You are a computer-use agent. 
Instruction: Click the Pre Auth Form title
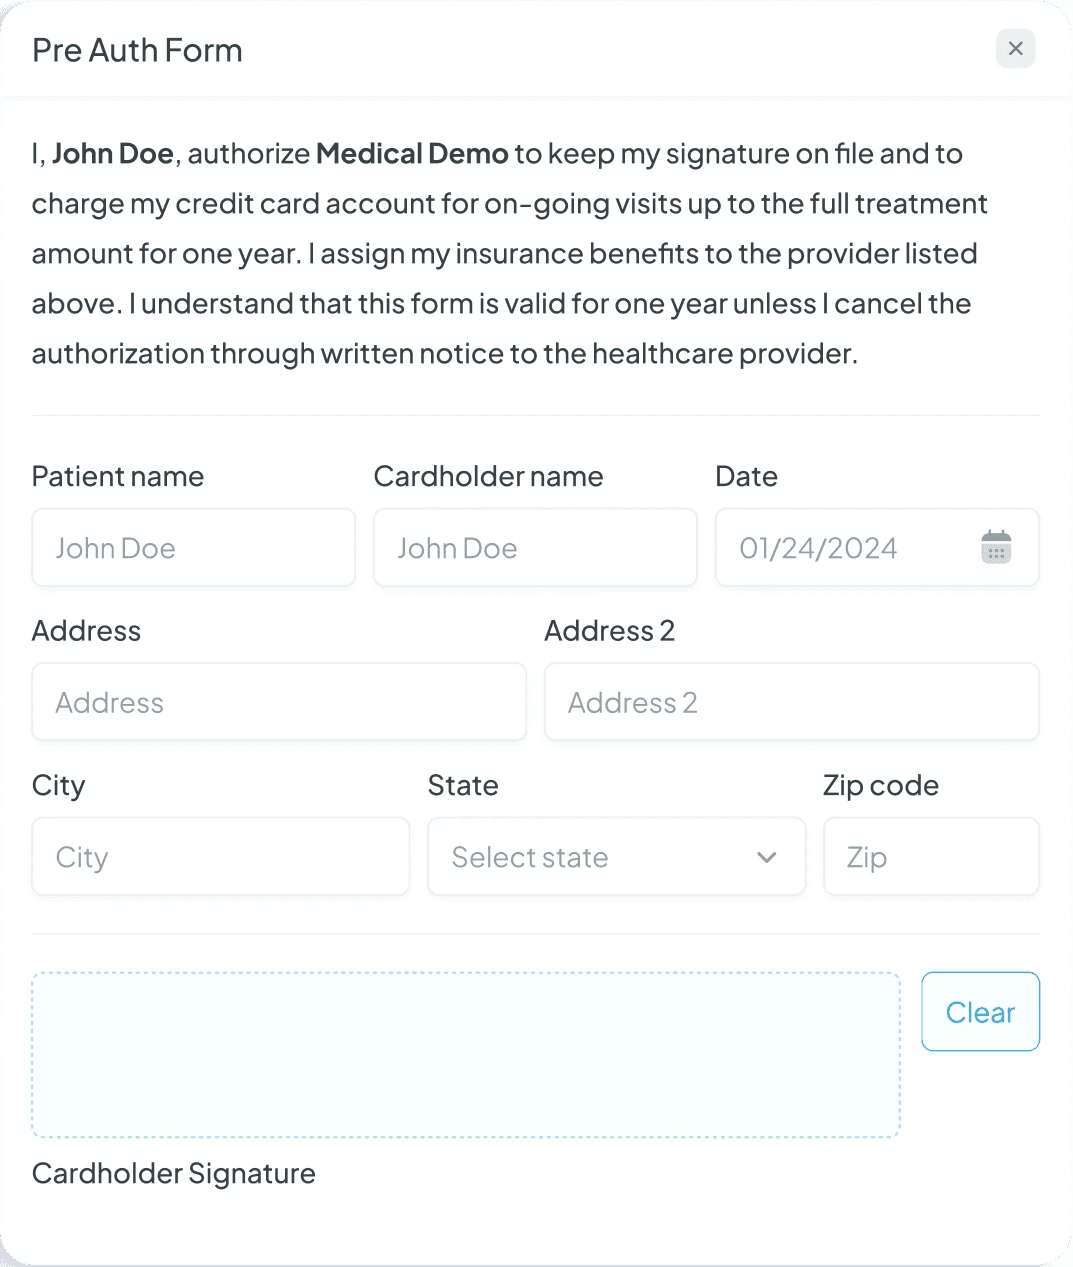click(x=137, y=51)
